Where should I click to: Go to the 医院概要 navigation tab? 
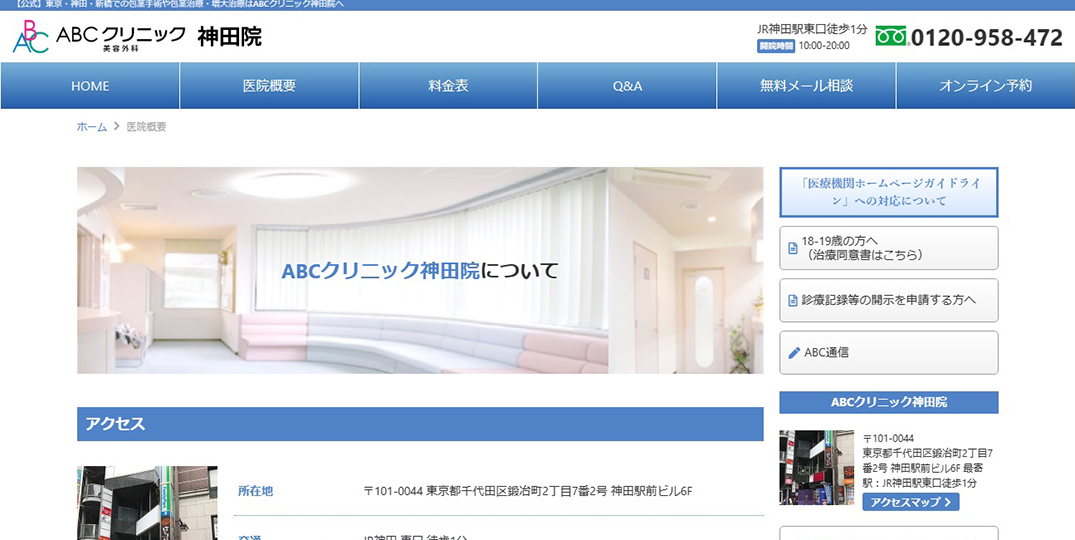pos(269,86)
